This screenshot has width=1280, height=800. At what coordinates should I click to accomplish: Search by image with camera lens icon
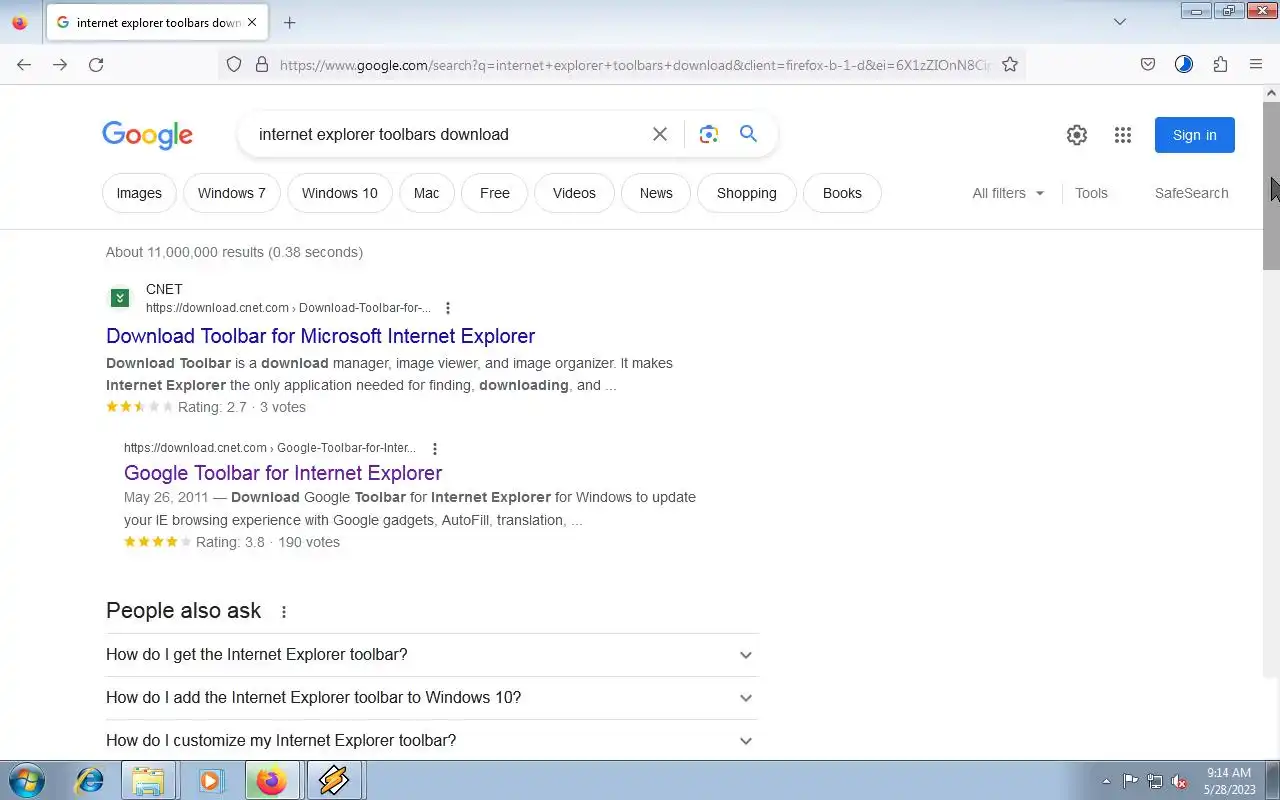click(709, 134)
